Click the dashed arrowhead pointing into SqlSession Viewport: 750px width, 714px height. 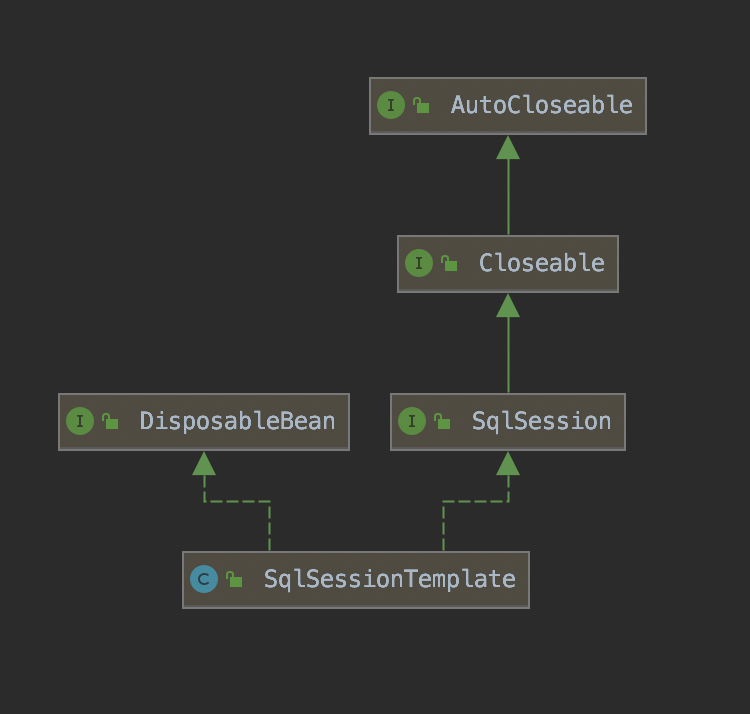[x=508, y=463]
